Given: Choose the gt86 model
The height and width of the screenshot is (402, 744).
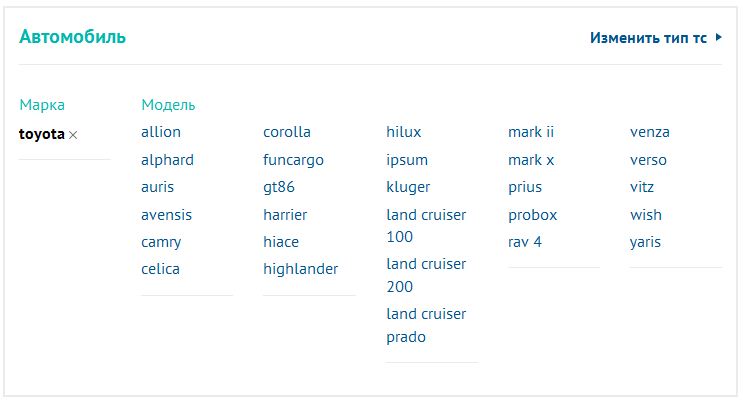Looking at the screenshot, I should click(279, 187).
